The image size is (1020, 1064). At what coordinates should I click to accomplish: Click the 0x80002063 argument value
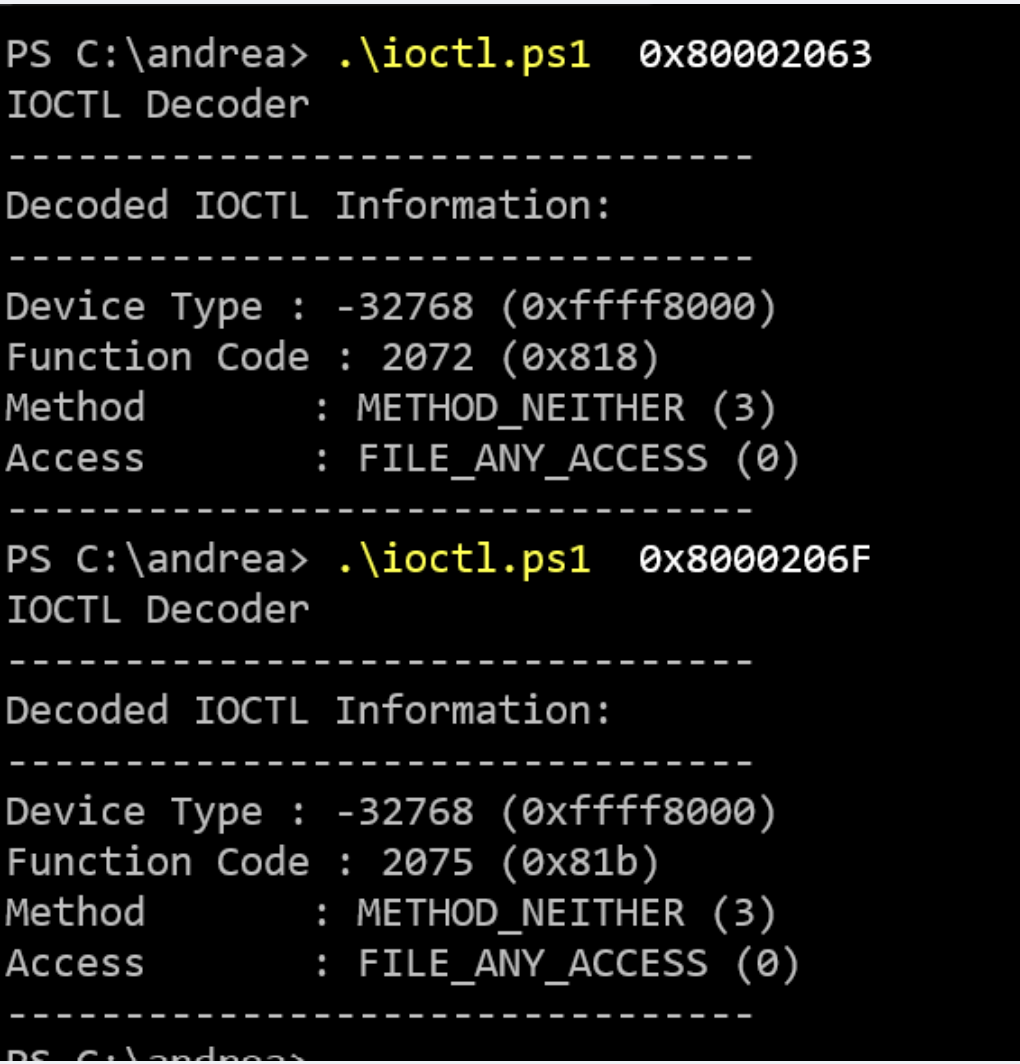(755, 54)
